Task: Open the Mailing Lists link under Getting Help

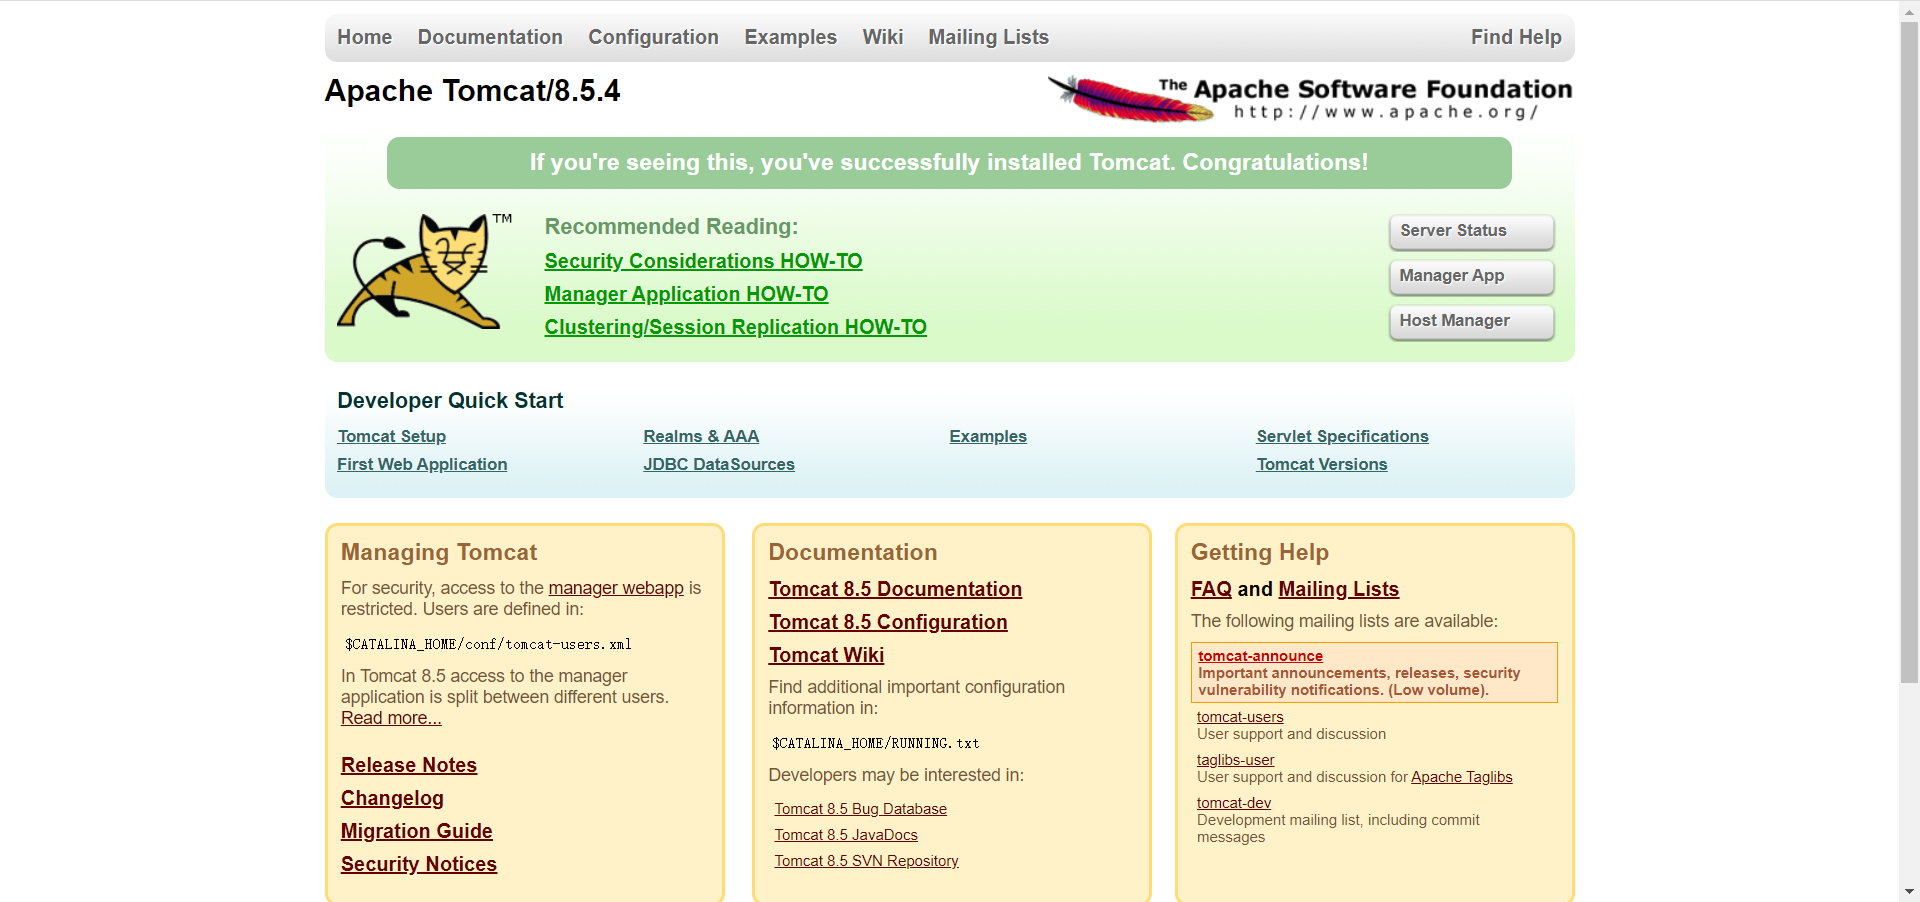Action: click(x=1338, y=589)
